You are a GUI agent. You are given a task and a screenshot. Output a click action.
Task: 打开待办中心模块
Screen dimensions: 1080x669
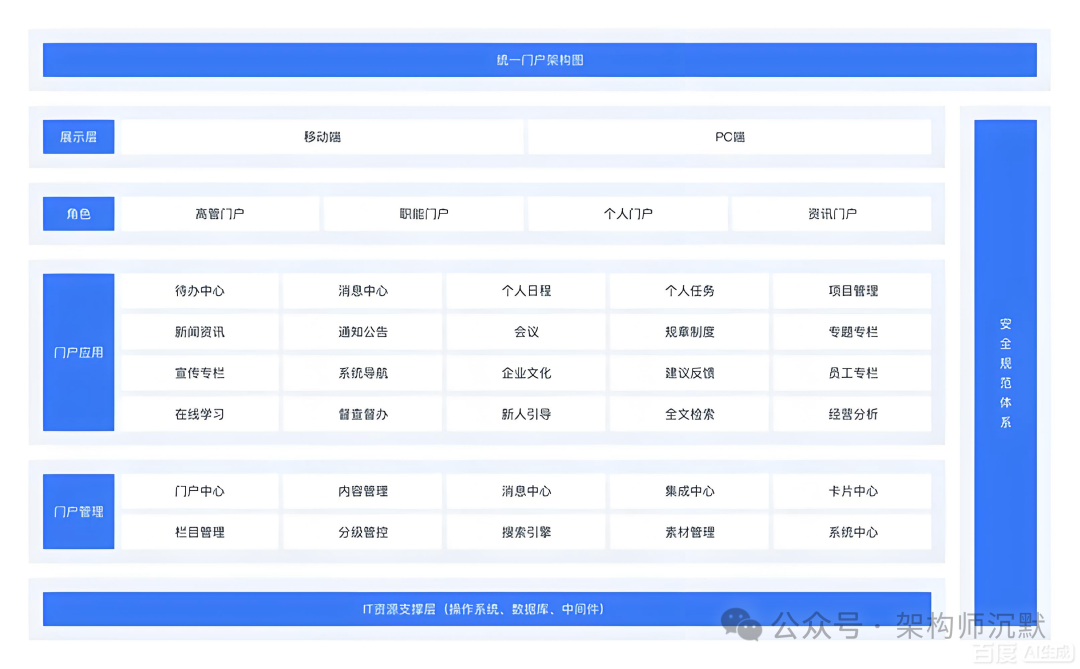pos(199,291)
